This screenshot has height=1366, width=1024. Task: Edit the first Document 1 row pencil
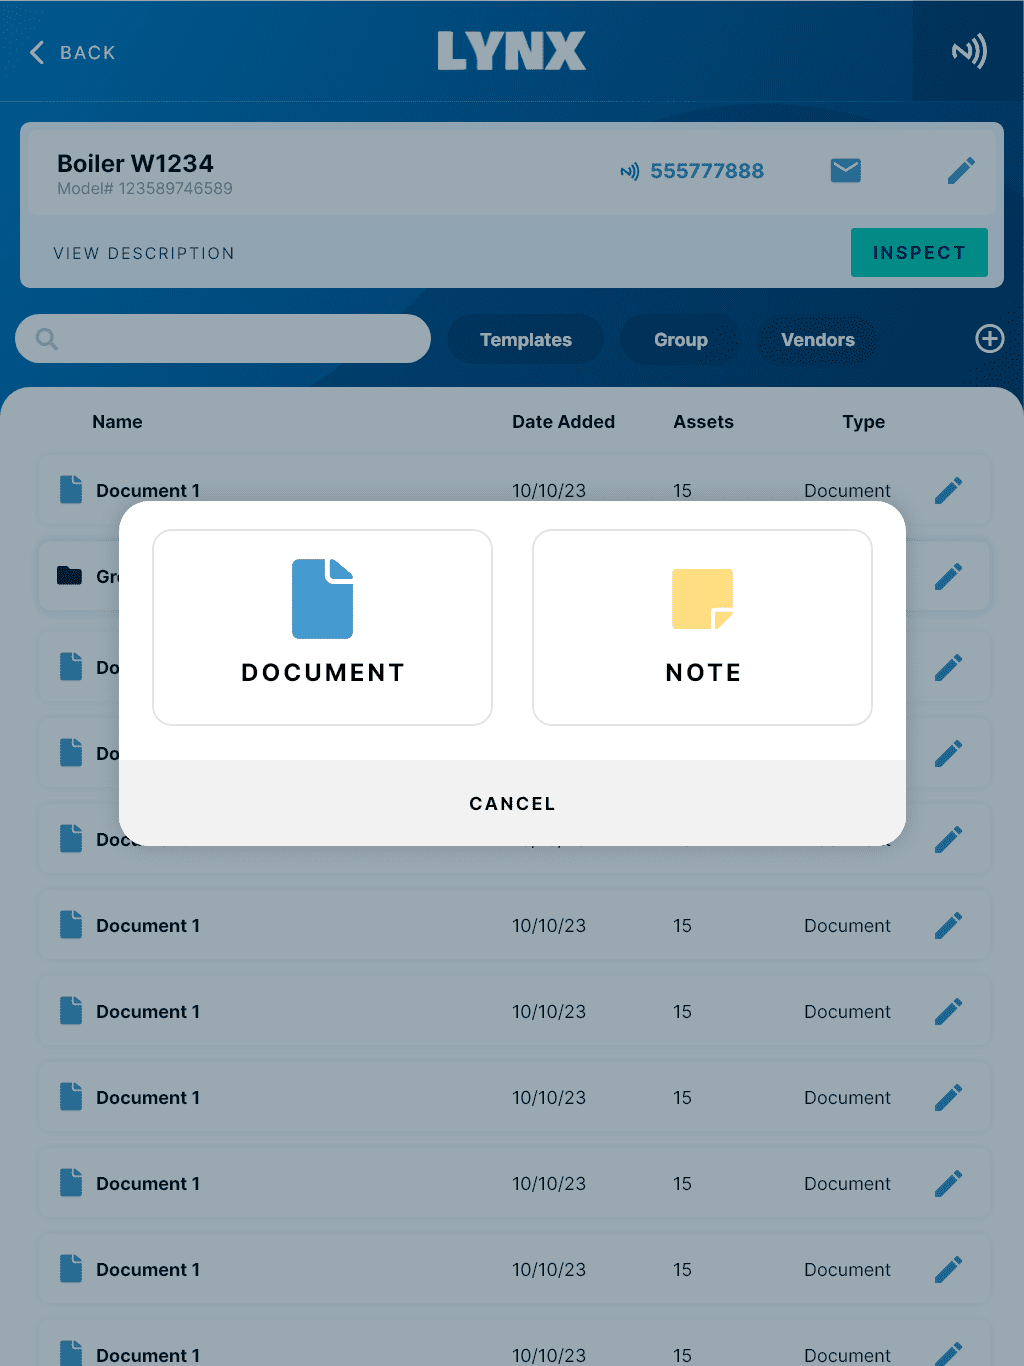pyautogui.click(x=948, y=490)
